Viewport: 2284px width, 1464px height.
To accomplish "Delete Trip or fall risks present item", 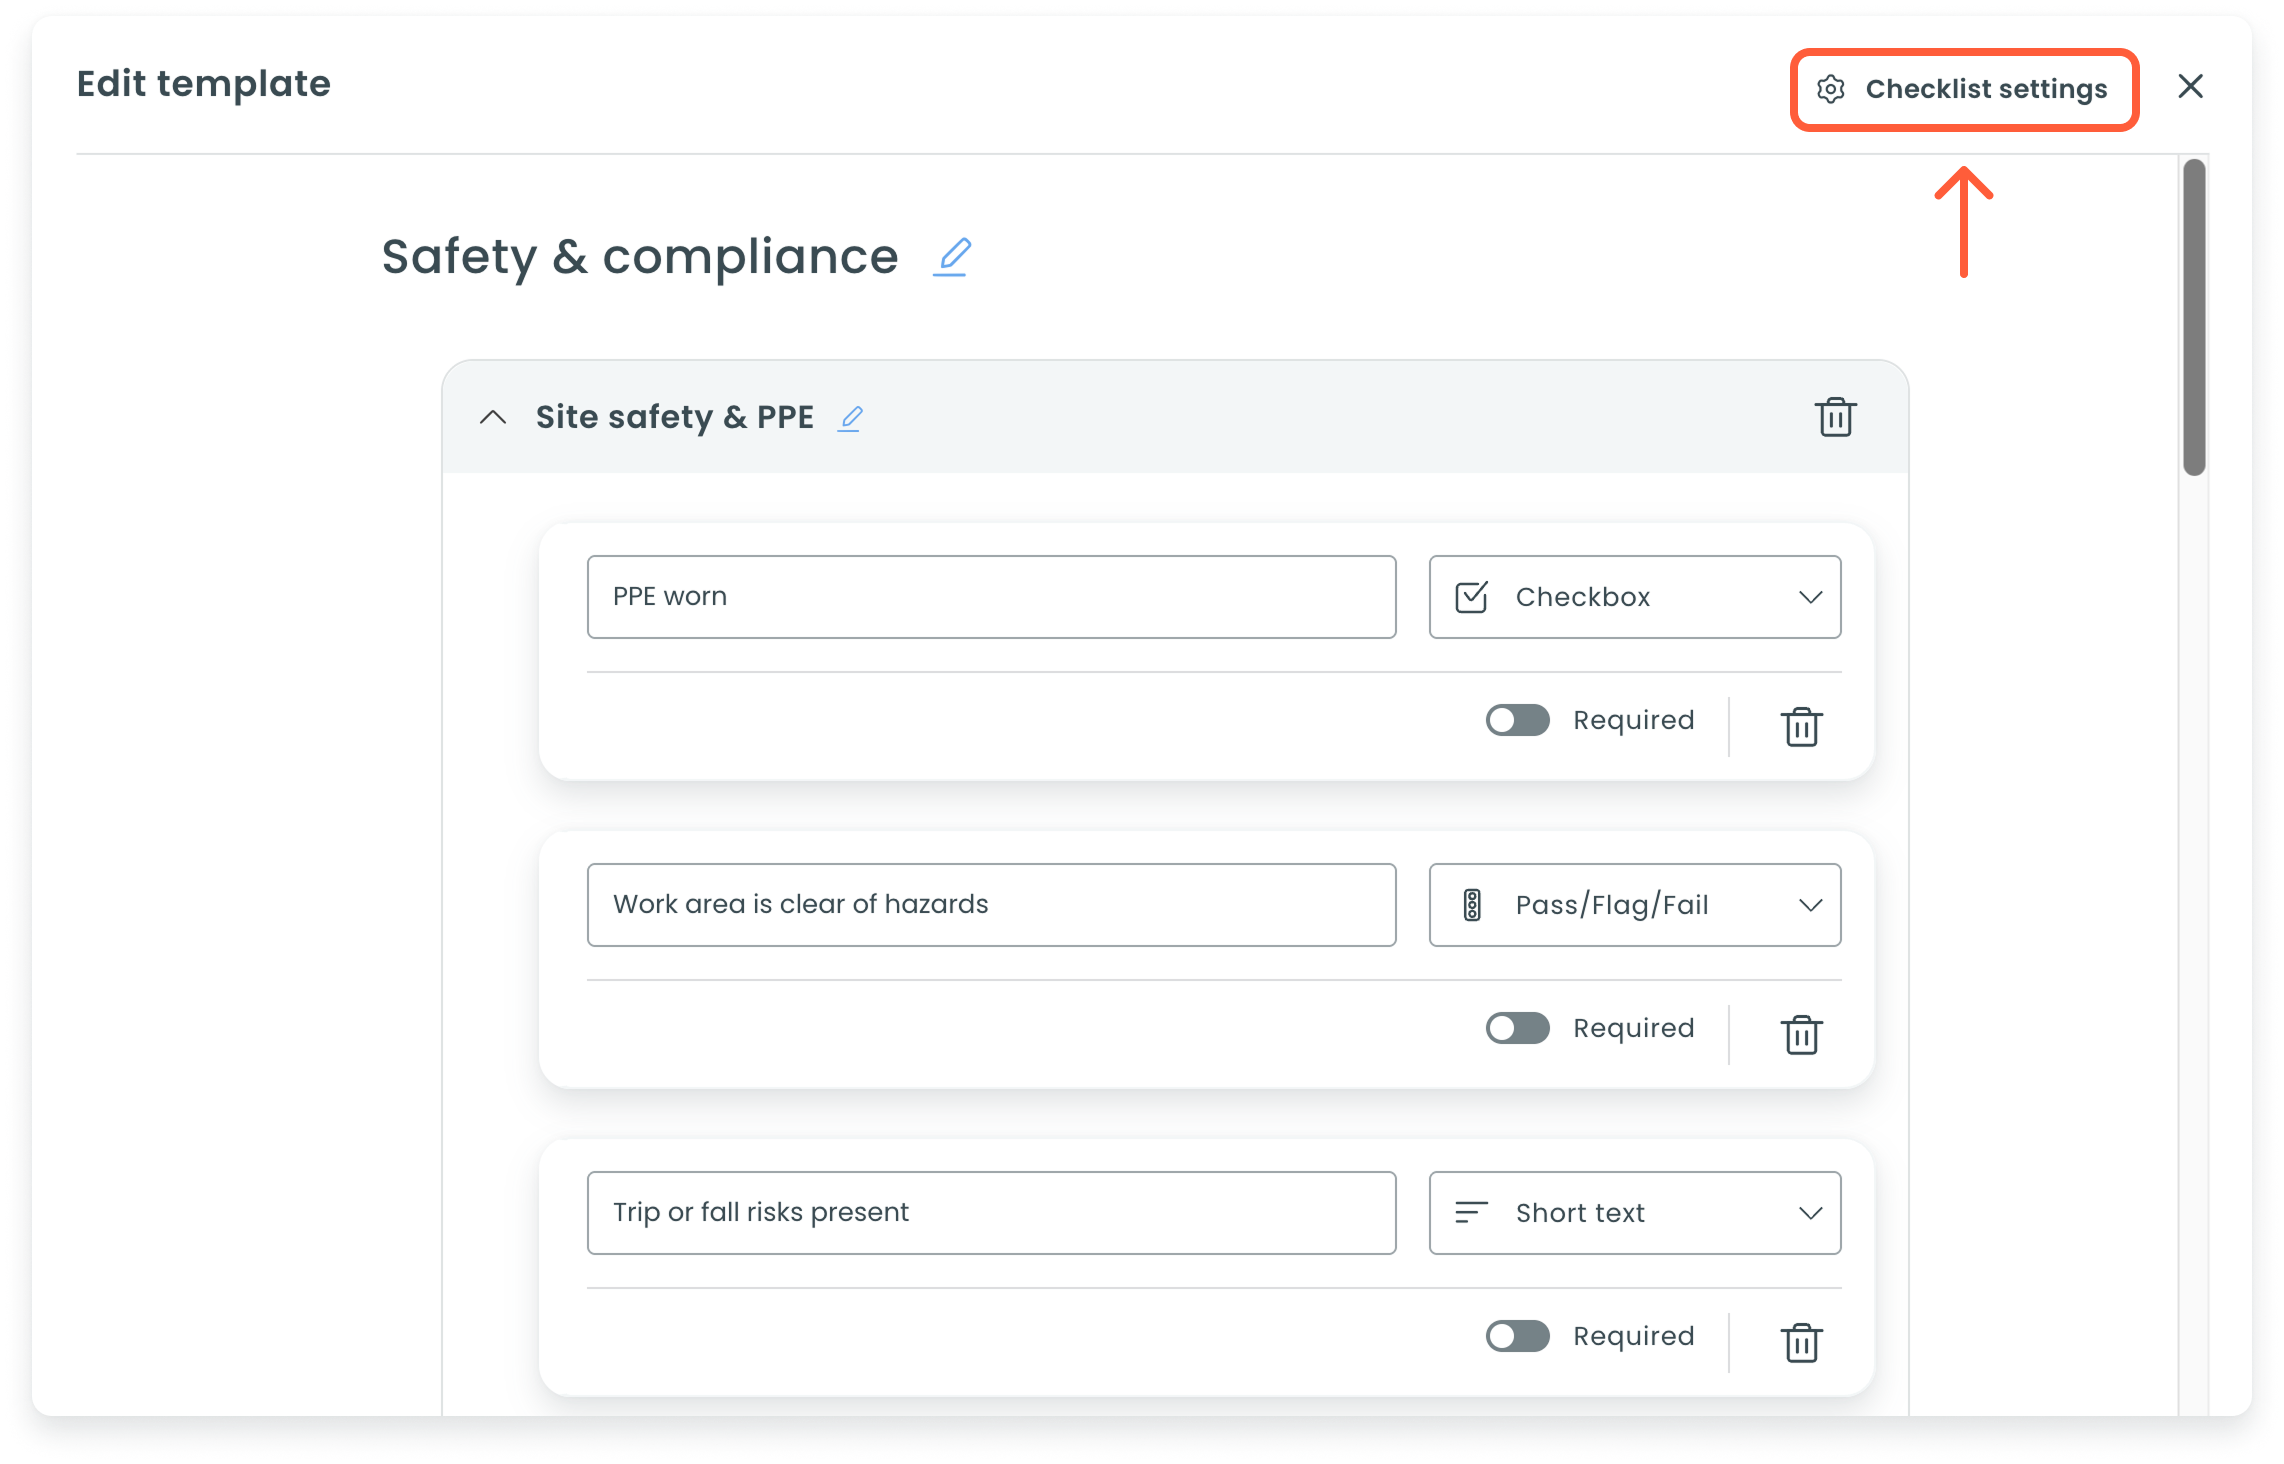I will coord(1801,1342).
